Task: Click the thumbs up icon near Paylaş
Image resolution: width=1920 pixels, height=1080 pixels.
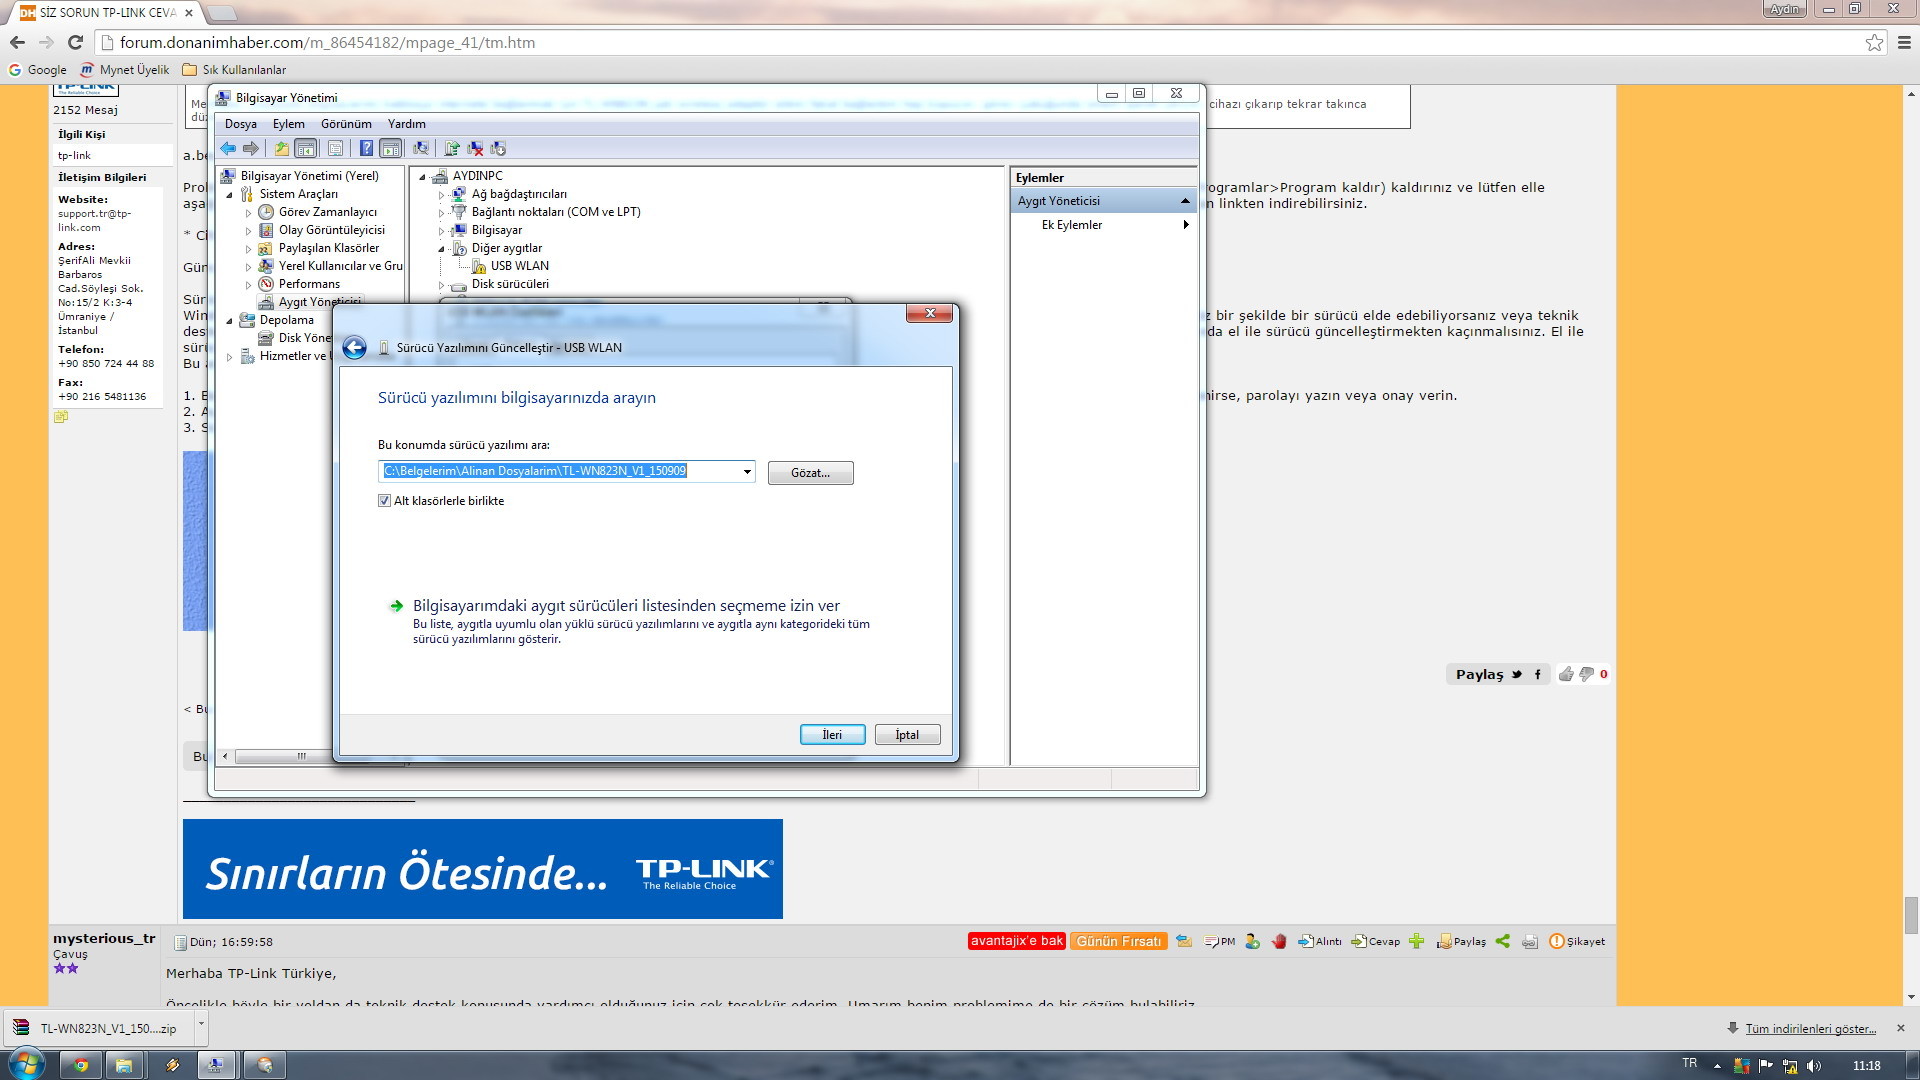Action: (x=1566, y=674)
